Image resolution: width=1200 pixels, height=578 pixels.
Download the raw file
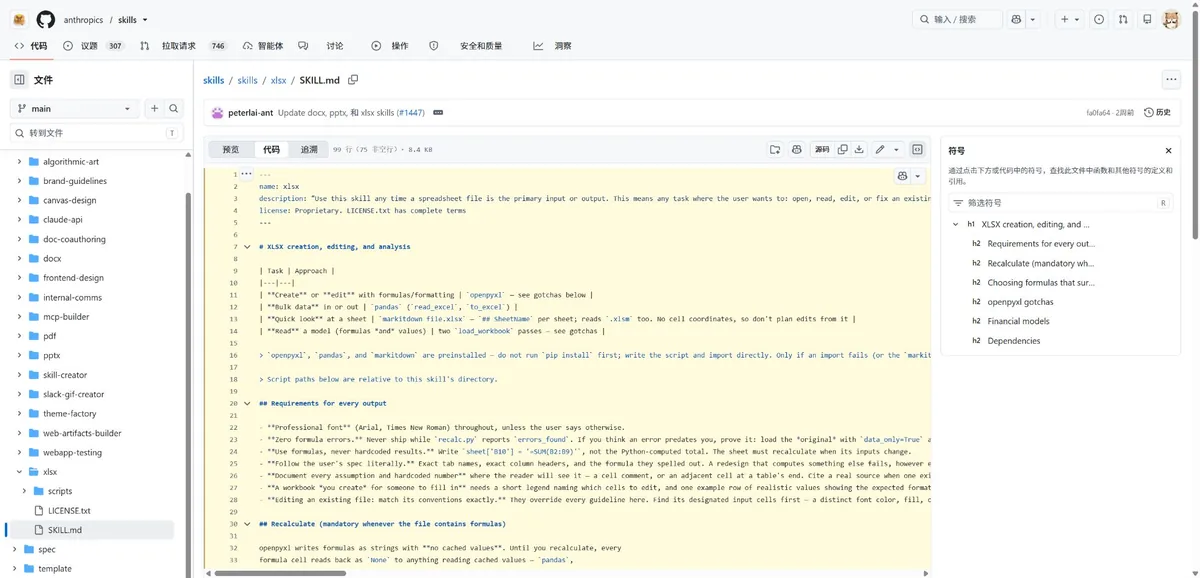pyautogui.click(x=859, y=150)
